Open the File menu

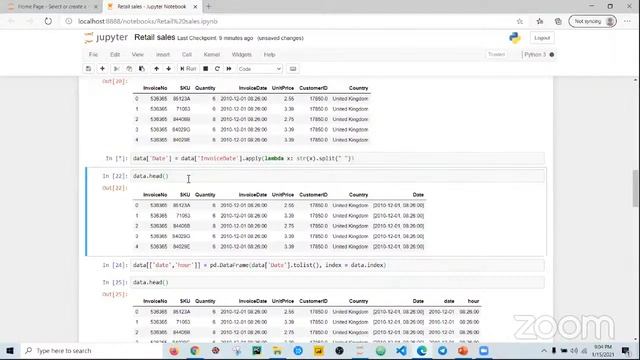pos(93,54)
